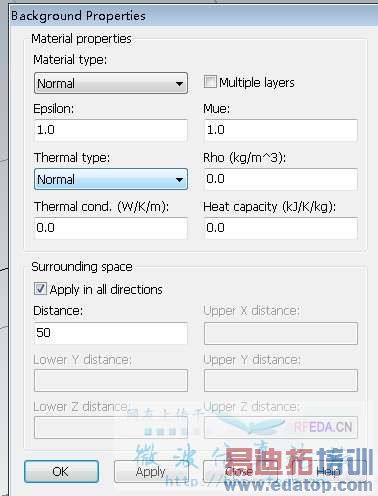This screenshot has height=496, width=378.
Task: Open the Material type dropdown
Action: 111,83
